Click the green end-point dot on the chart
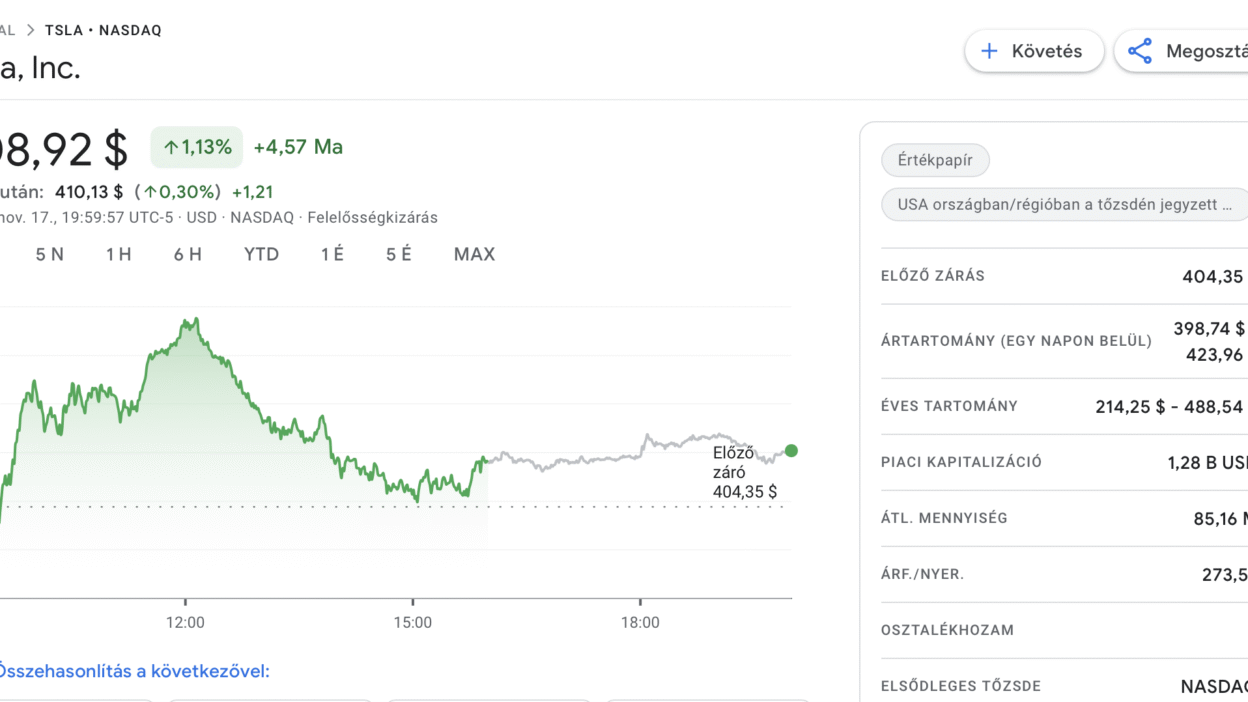Image resolution: width=1248 pixels, height=702 pixels. tap(791, 451)
